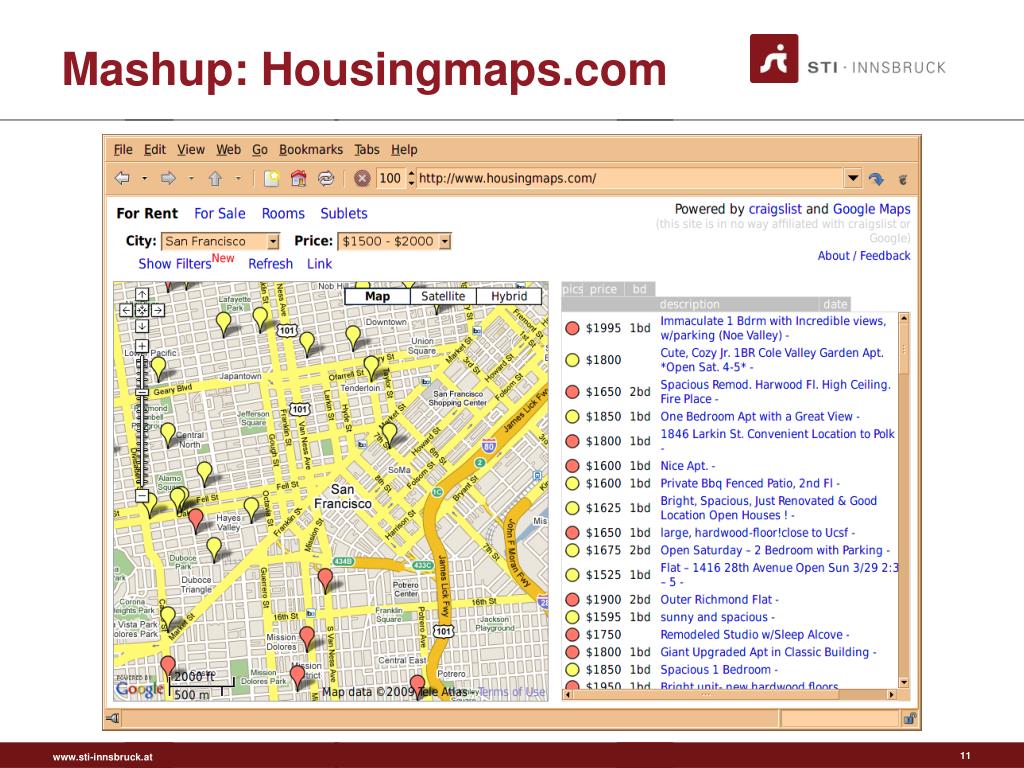Click the Show Filters link
Viewport: 1024px width, 768px height.
point(174,264)
